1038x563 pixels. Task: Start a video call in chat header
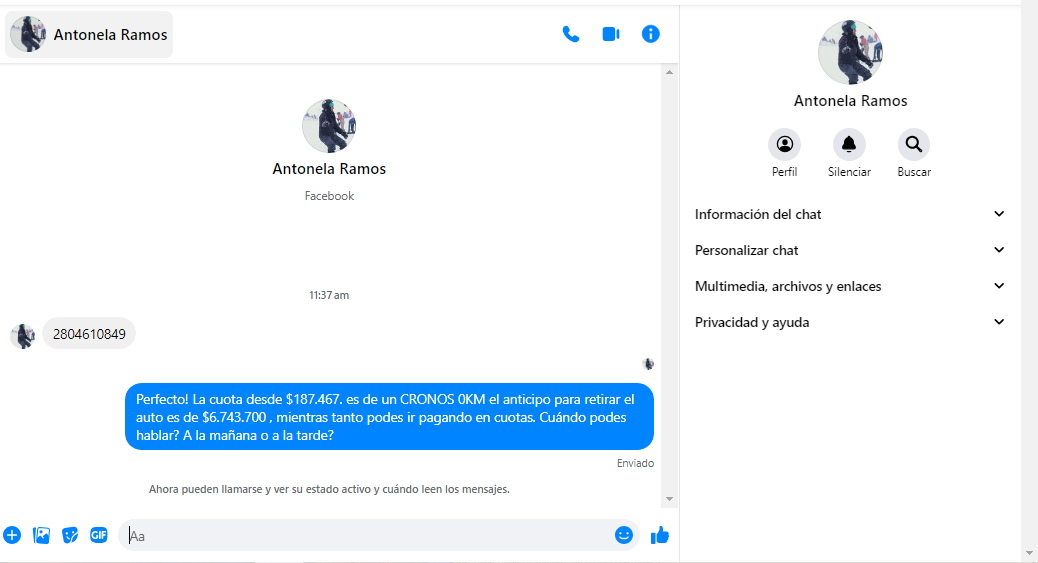tap(611, 34)
